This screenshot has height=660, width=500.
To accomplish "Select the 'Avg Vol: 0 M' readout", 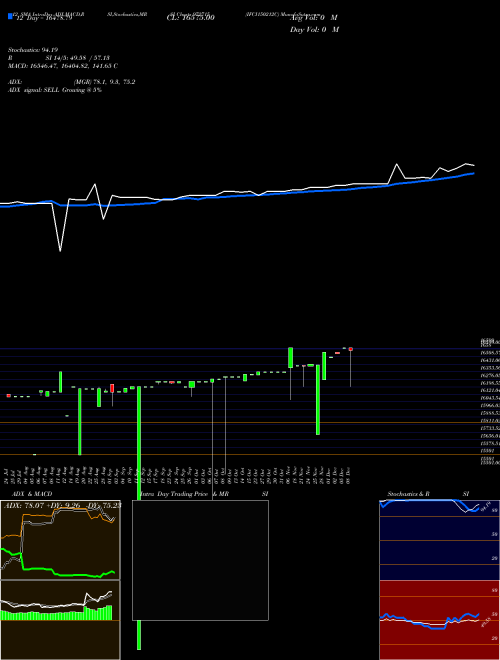I will pyautogui.click(x=314, y=18).
